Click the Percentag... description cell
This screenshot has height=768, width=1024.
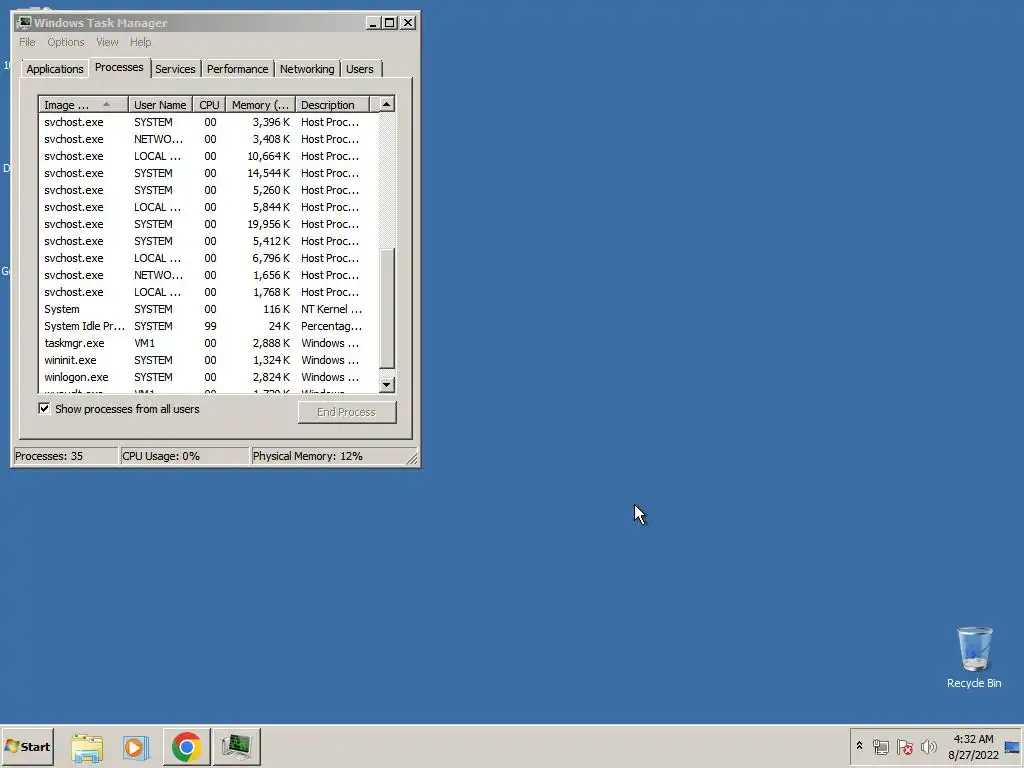click(331, 326)
